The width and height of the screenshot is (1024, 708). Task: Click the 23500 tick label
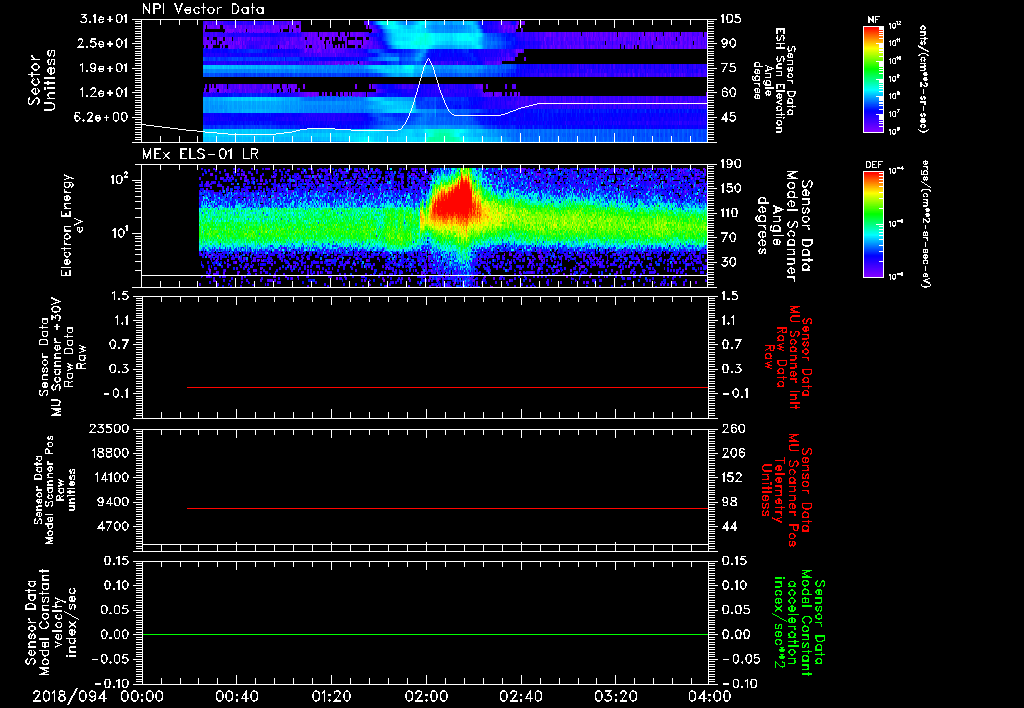click(x=110, y=429)
